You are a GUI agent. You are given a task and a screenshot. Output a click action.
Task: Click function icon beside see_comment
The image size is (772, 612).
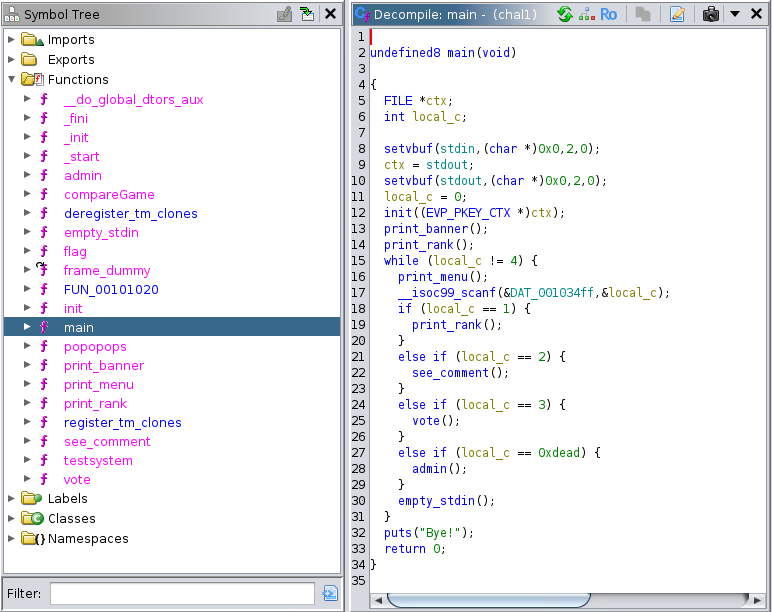tap(44, 441)
